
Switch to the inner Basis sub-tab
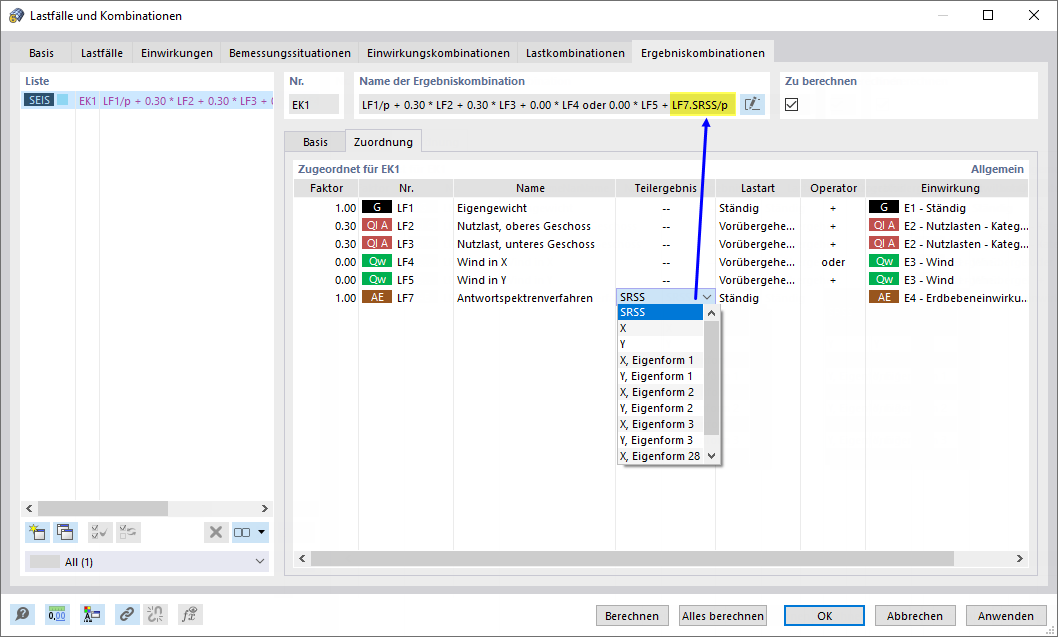tap(315, 142)
